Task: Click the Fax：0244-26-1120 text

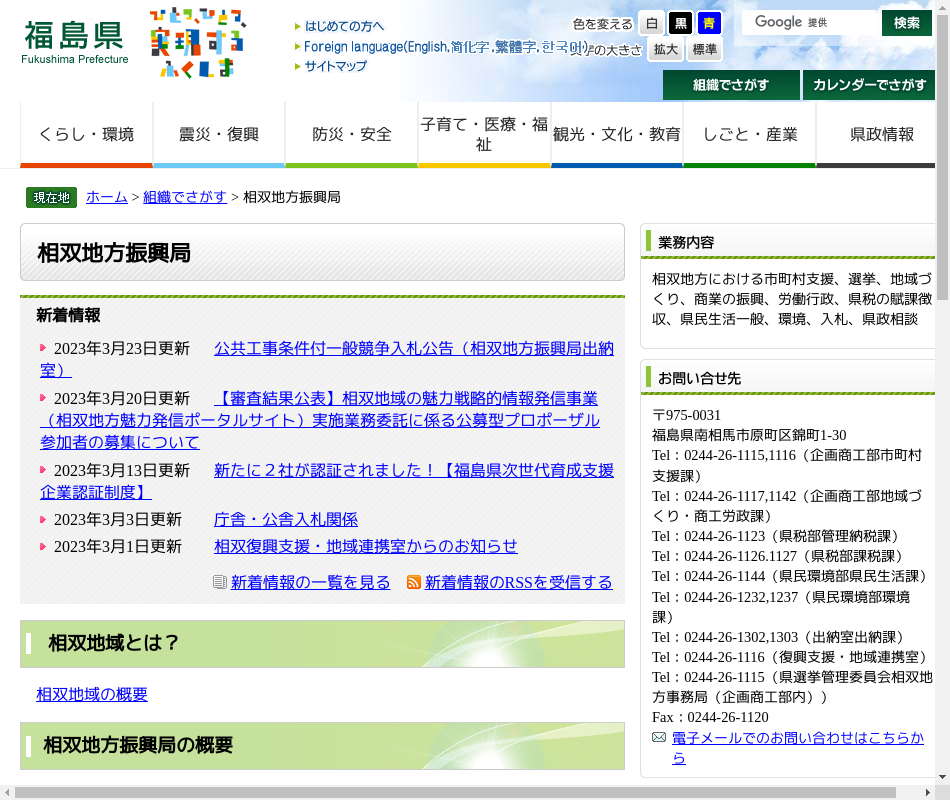Action: click(x=710, y=718)
